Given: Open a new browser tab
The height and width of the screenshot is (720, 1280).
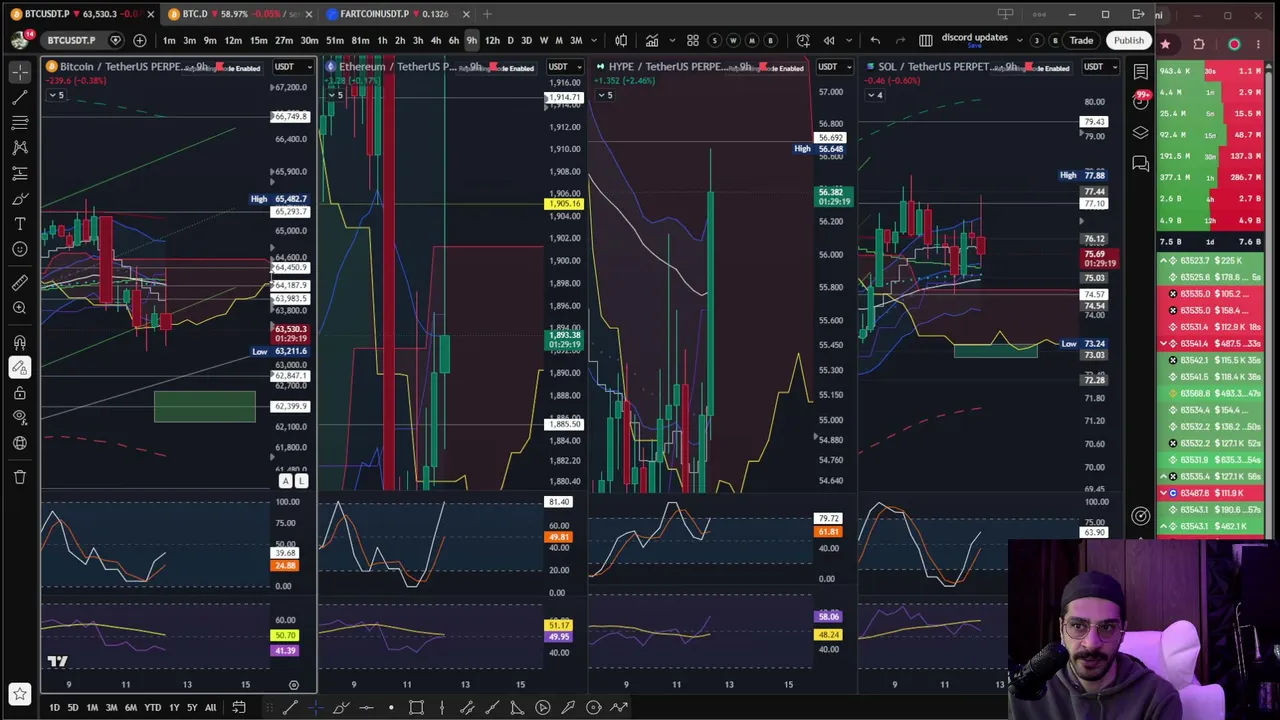Looking at the screenshot, I should (x=487, y=14).
